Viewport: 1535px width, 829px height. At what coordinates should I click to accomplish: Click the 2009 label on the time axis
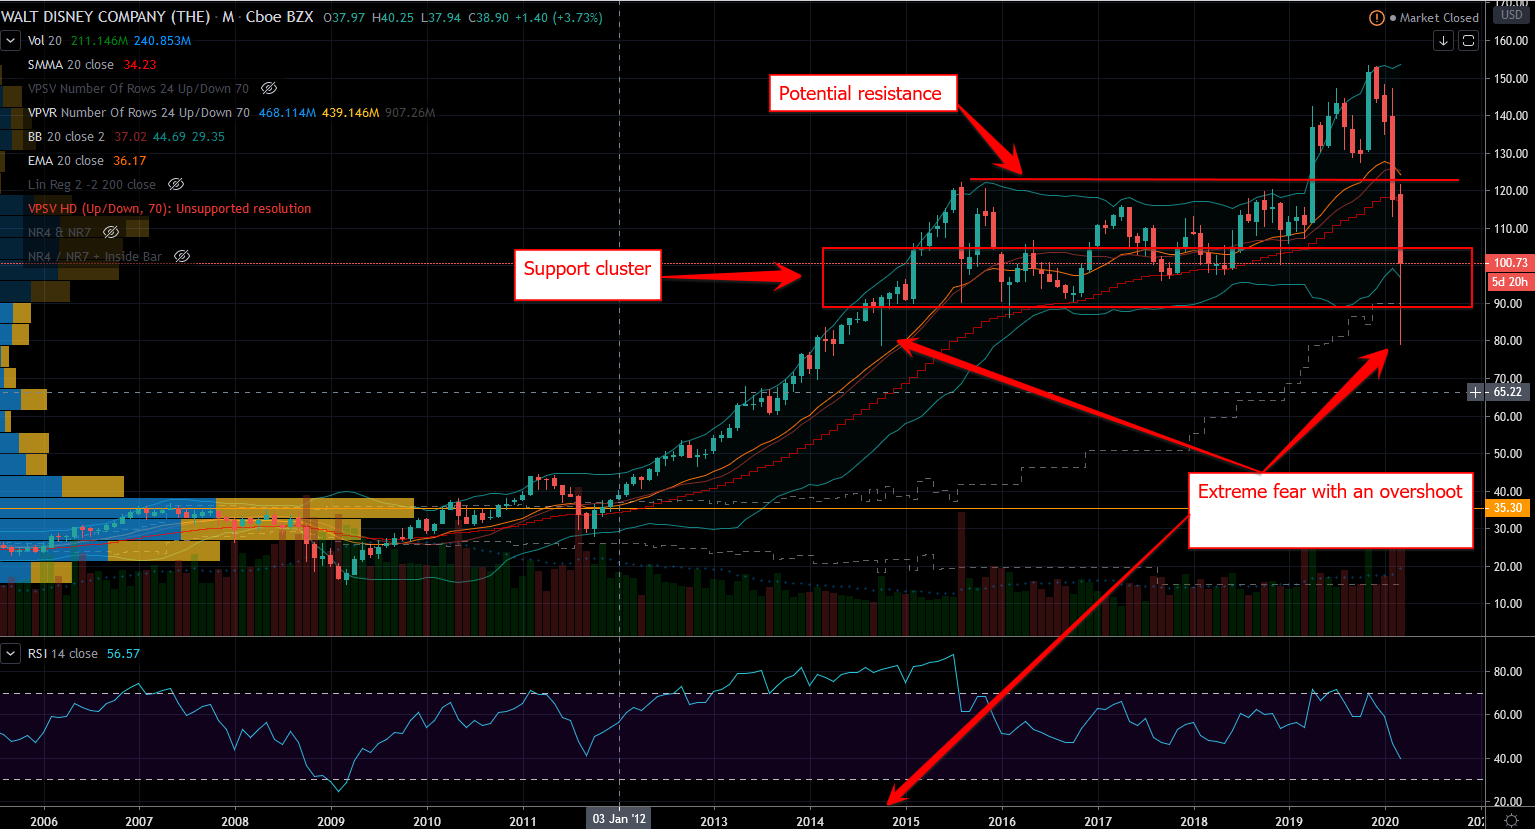pyautogui.click(x=331, y=821)
